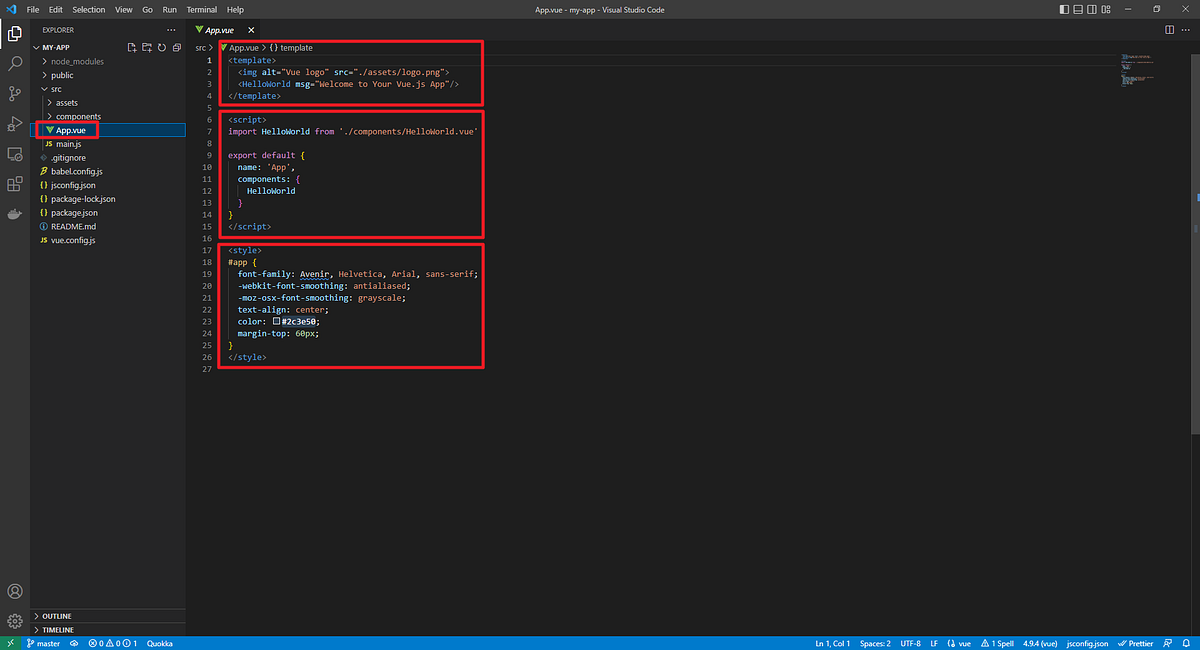Open the Terminal menu
This screenshot has width=1200, height=650.
pos(201,9)
